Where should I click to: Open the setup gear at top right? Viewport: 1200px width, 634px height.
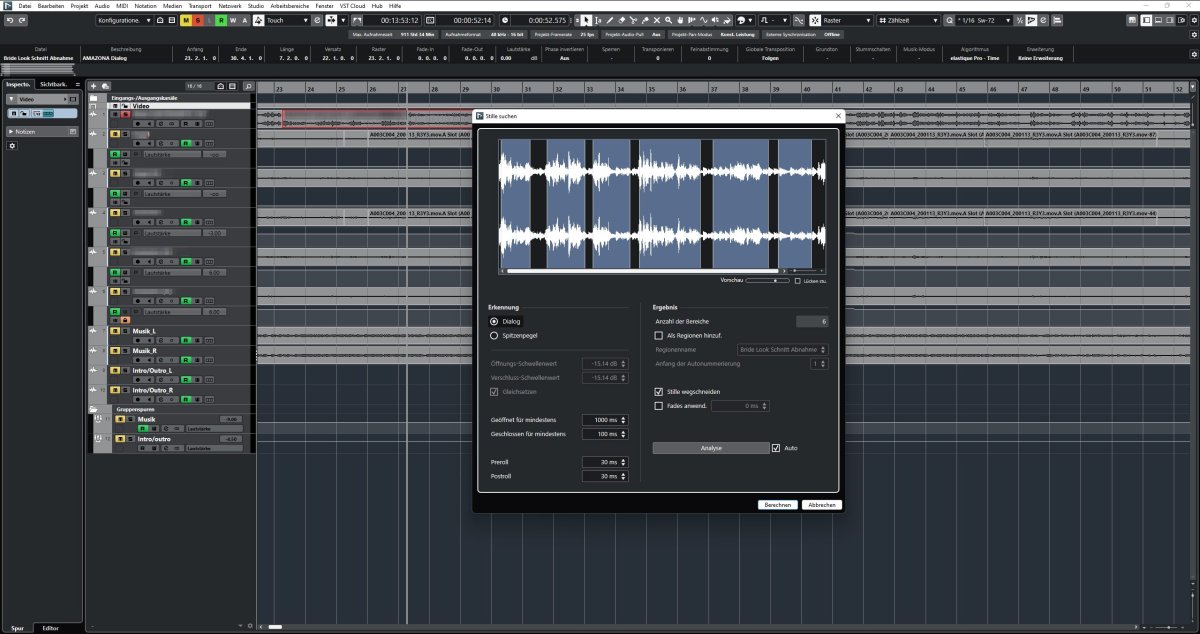1194,20
